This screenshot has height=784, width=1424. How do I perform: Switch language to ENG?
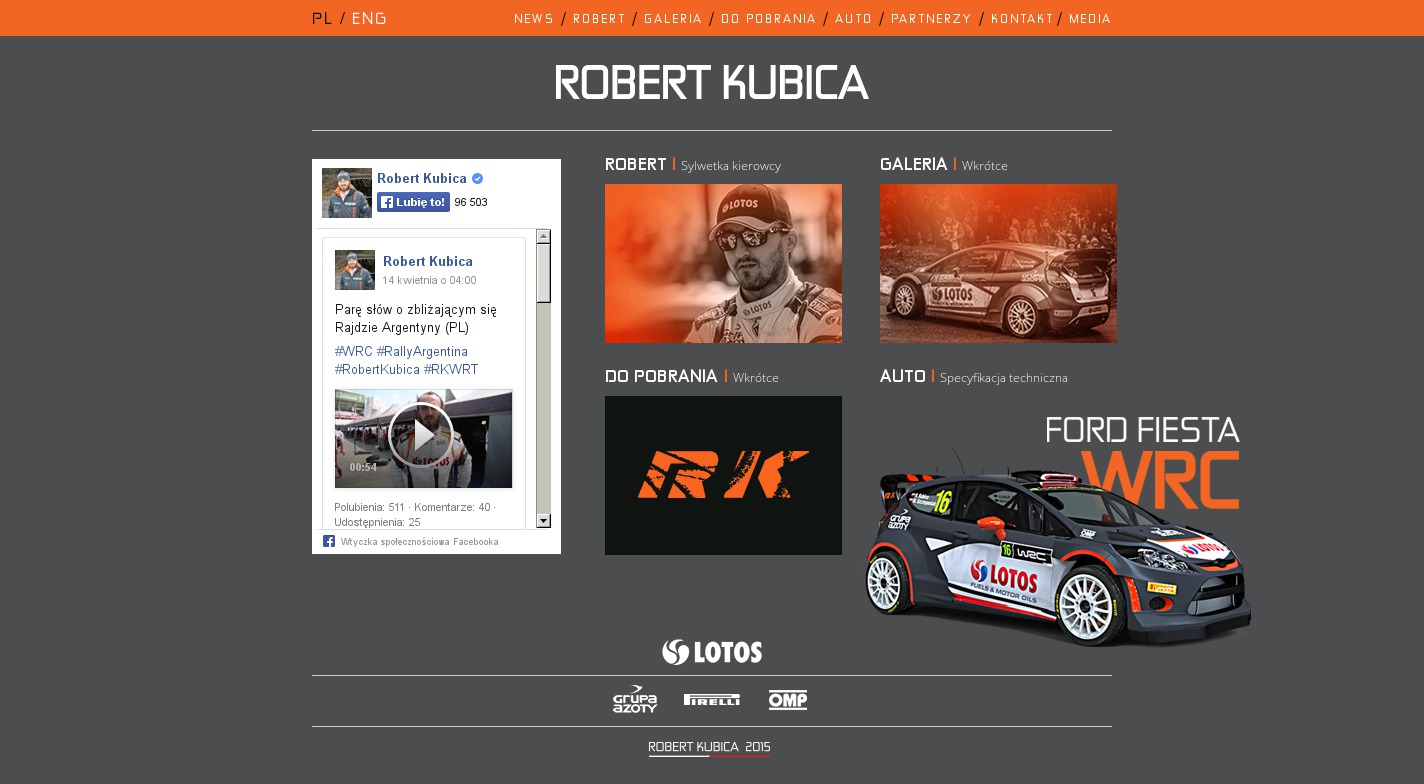point(369,18)
